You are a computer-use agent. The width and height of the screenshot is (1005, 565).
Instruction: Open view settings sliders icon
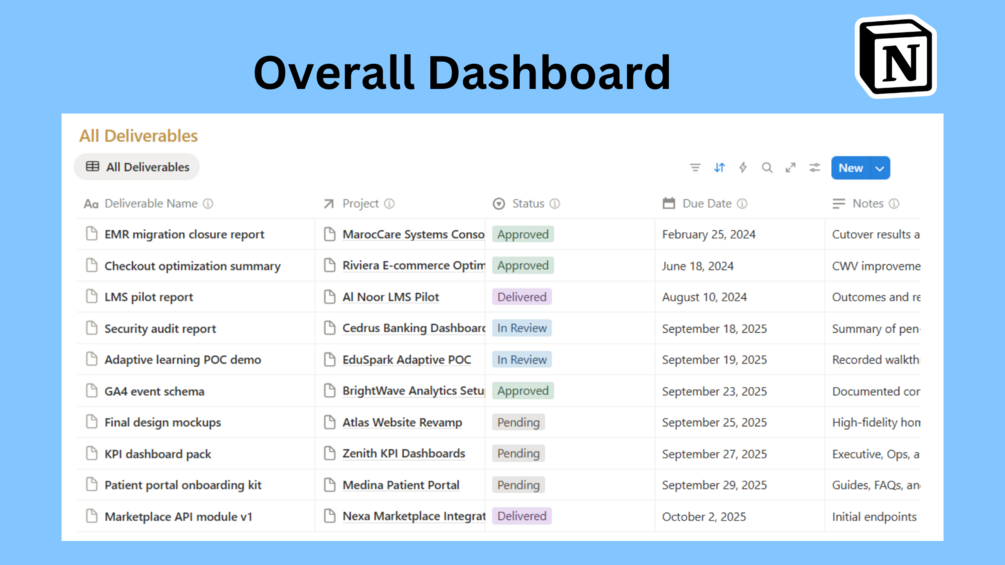815,168
